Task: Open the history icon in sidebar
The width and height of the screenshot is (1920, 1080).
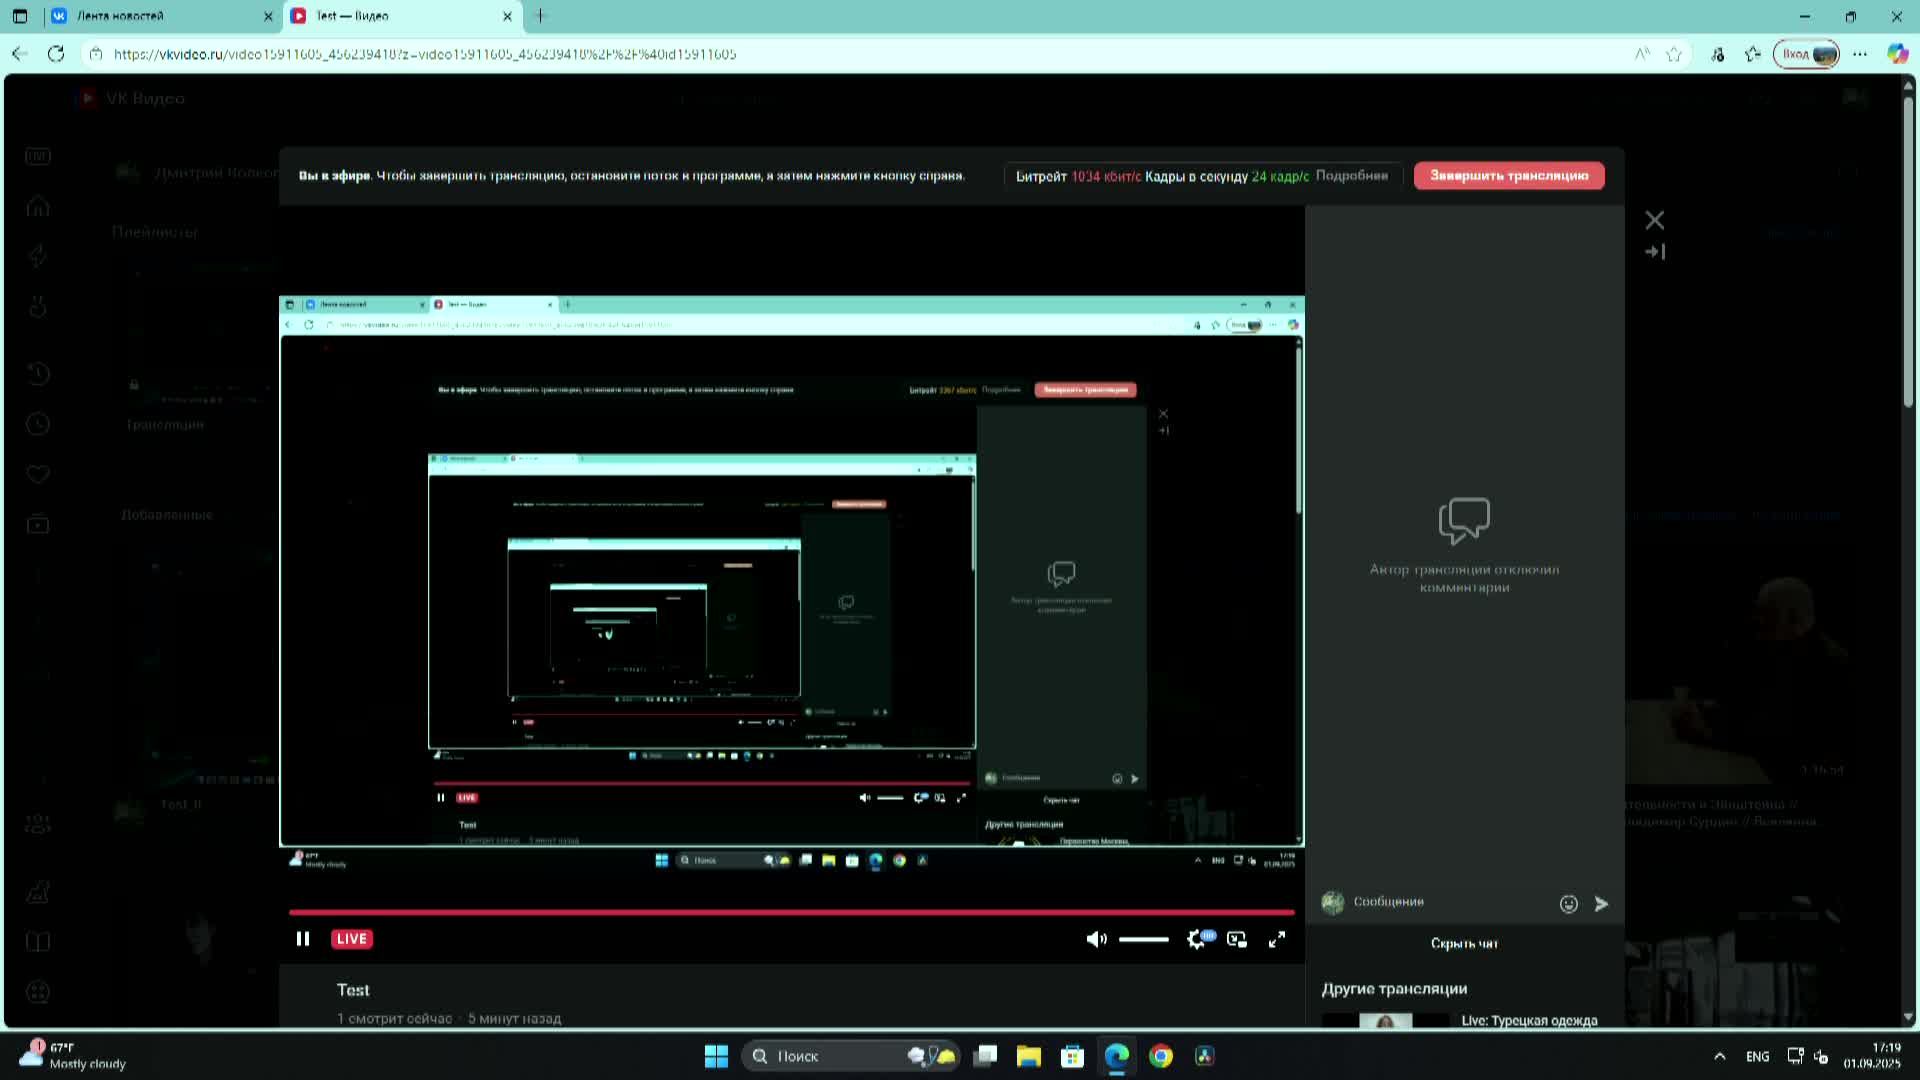Action: (x=38, y=373)
